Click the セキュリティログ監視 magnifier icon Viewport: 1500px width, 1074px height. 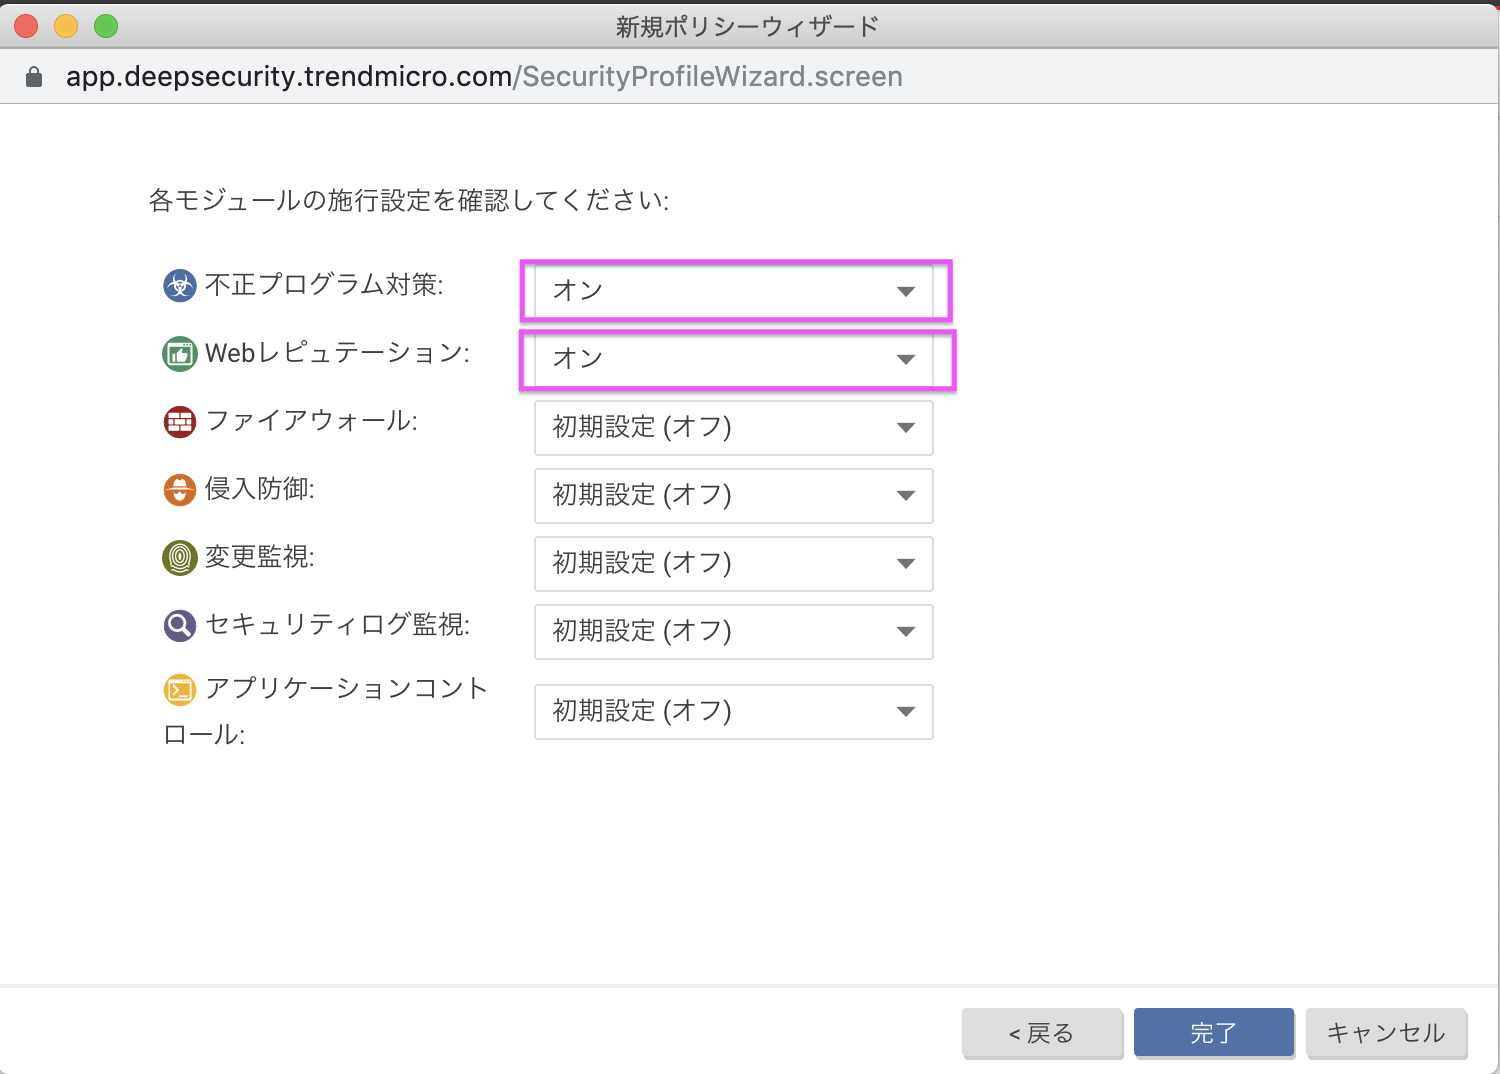point(178,625)
